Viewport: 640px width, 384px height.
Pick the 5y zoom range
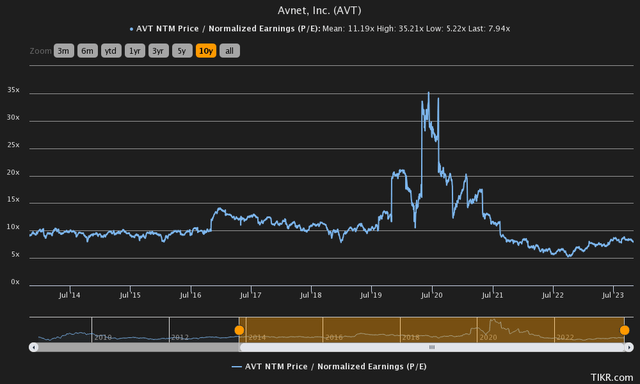coord(182,51)
